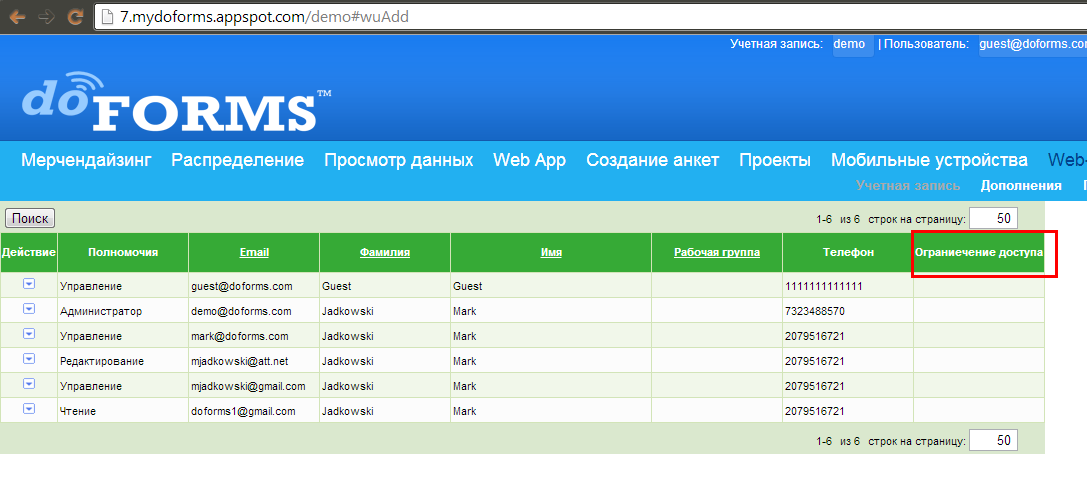The height and width of the screenshot is (491, 1087).
Task: Expand action menu for doforms1@gmail.com row
Action: click(29, 409)
